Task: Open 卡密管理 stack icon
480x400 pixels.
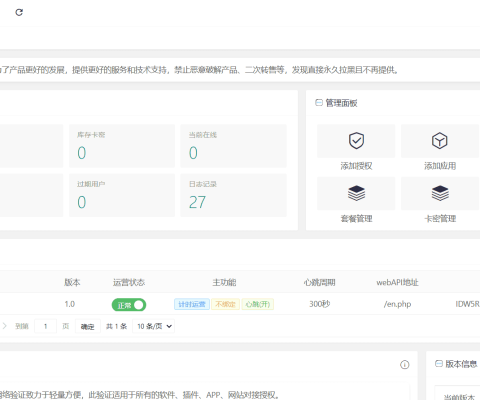Action: pos(440,193)
